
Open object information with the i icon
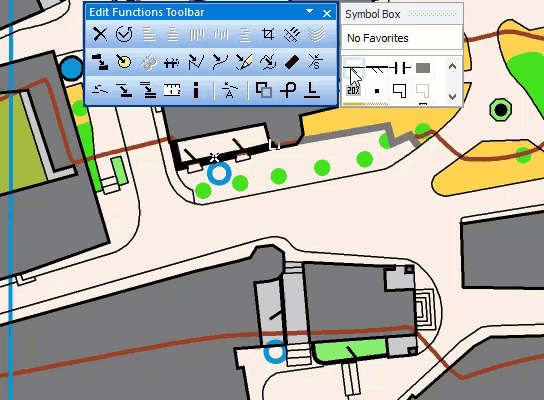[196, 90]
